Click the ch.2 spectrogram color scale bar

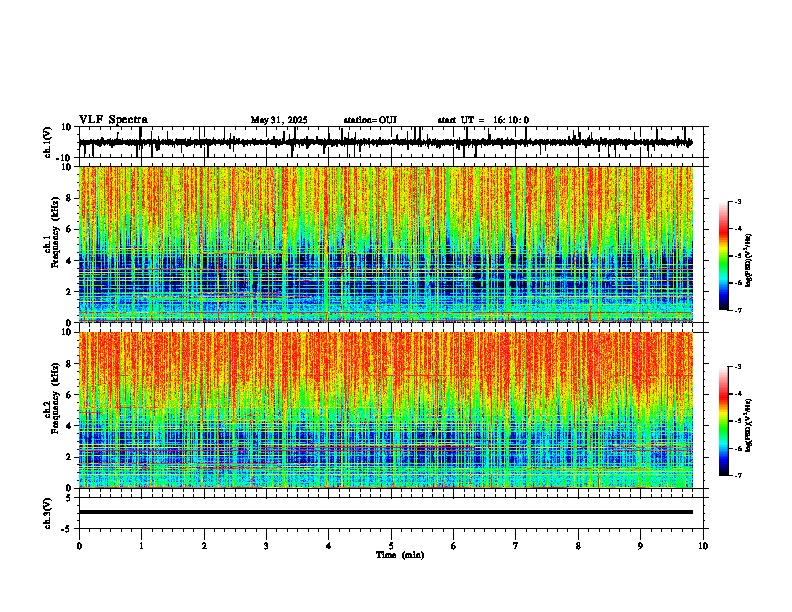724,421
